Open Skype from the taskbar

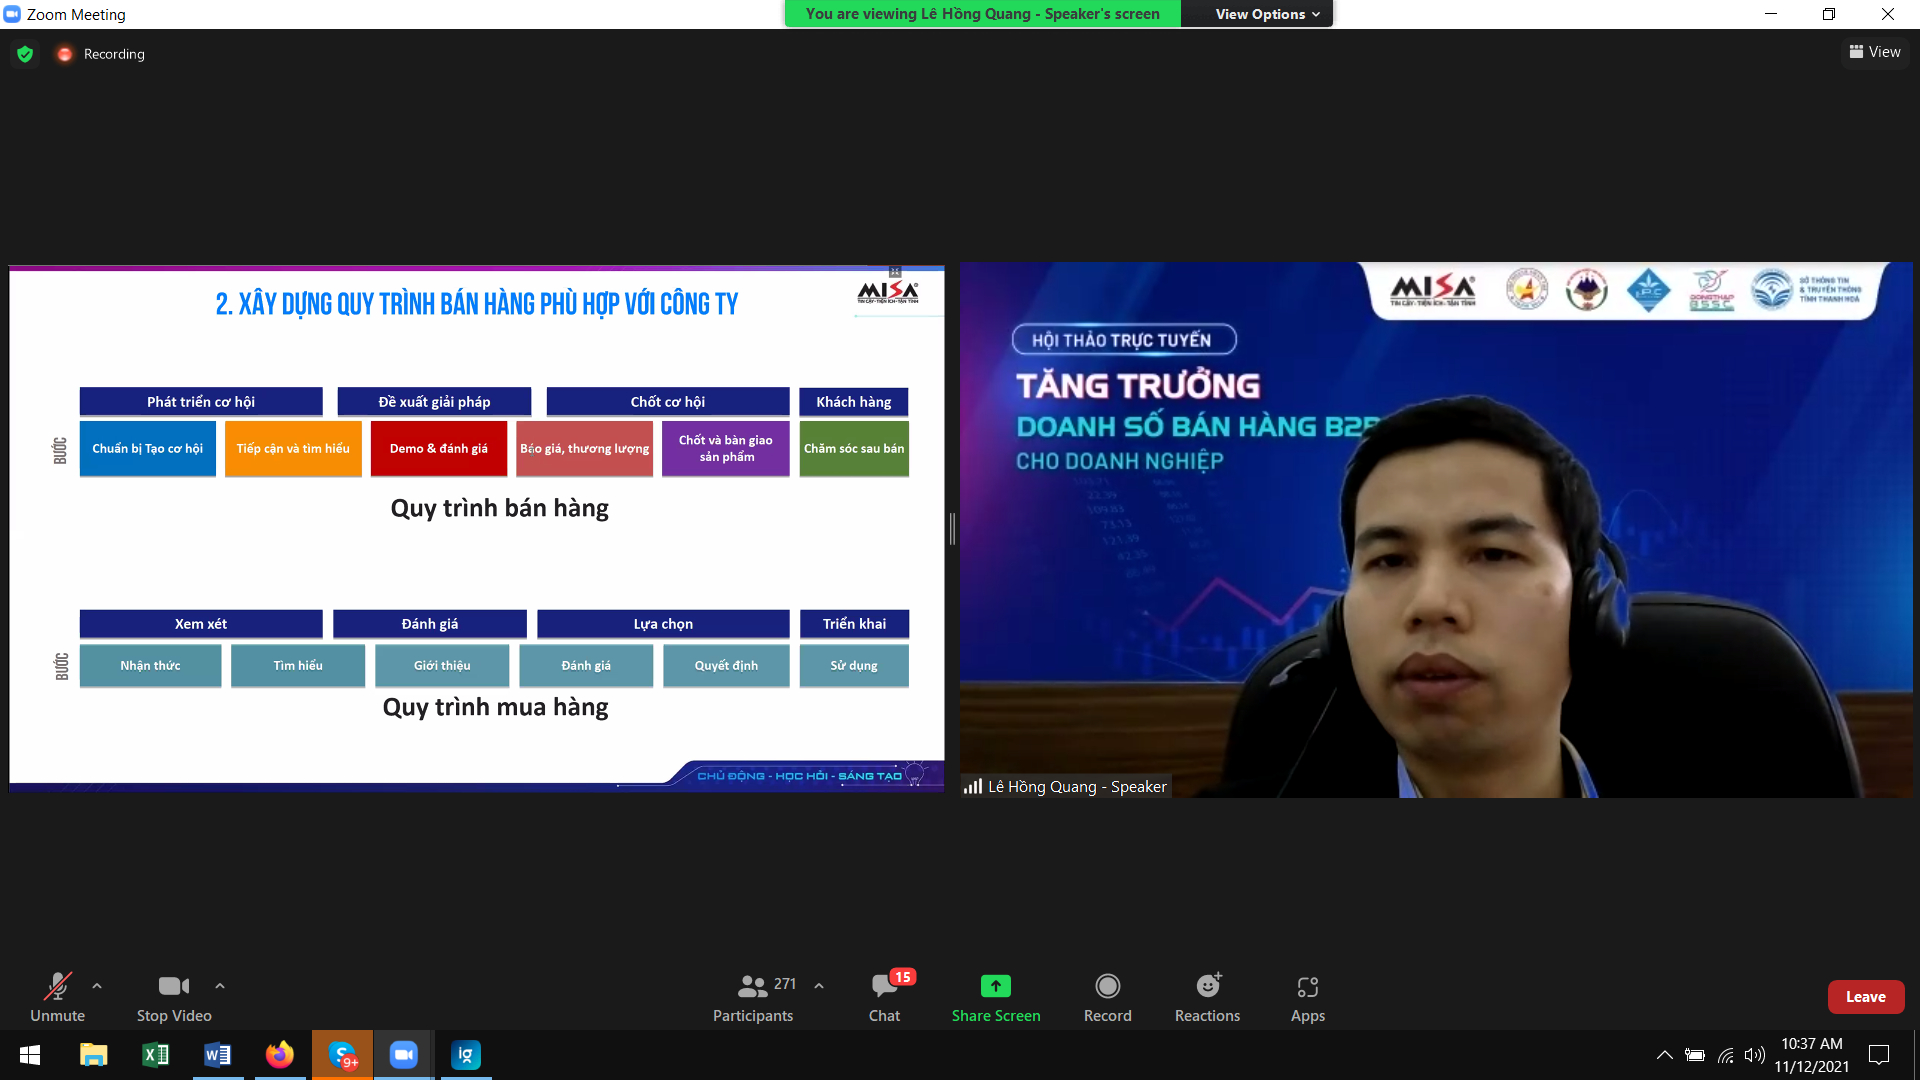pyautogui.click(x=342, y=1055)
